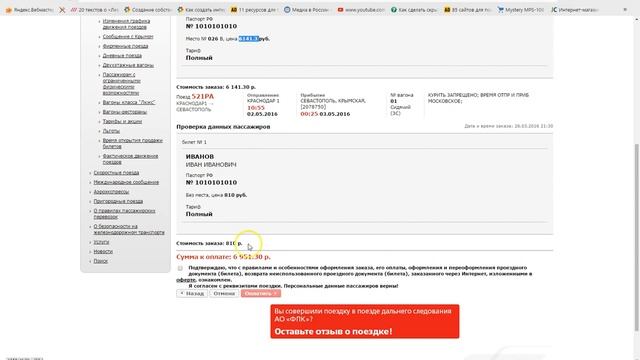This screenshot has width=640, height=360.
Task: Open 'Новости' sidebar section
Action: pos(103,252)
